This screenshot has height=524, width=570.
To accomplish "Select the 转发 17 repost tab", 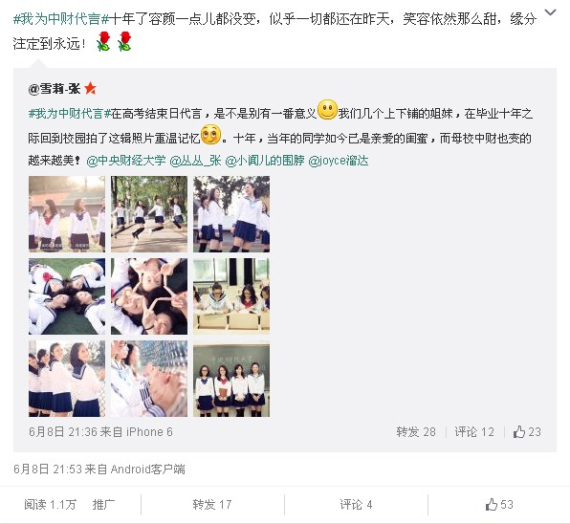I will point(212,505).
